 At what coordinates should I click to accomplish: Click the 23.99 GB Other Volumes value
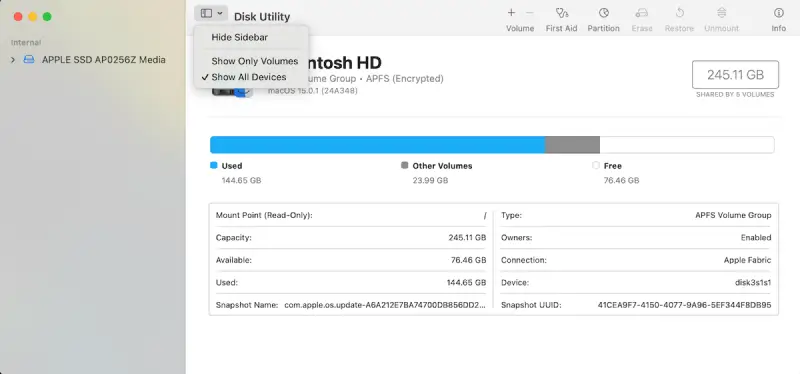point(430,180)
